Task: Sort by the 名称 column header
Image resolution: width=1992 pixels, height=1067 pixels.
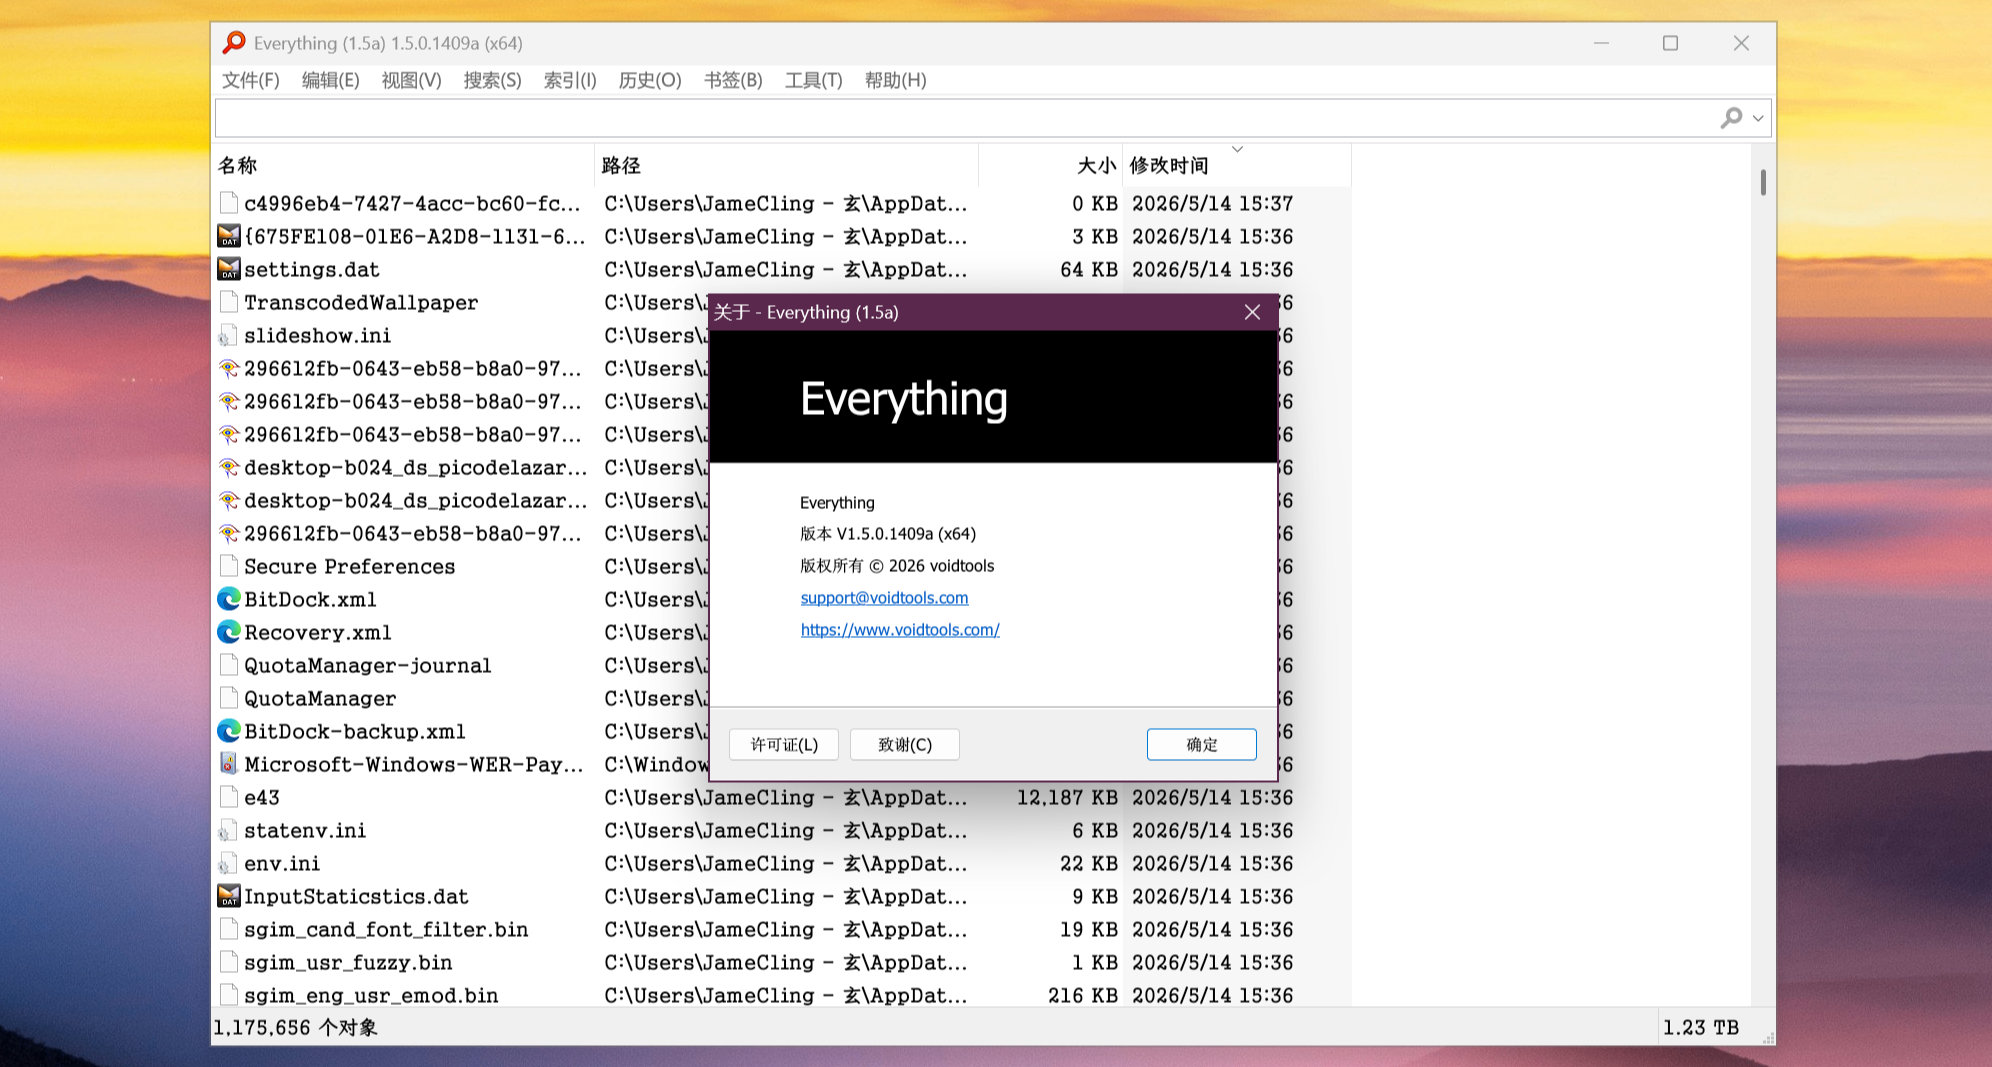Action: [x=404, y=165]
